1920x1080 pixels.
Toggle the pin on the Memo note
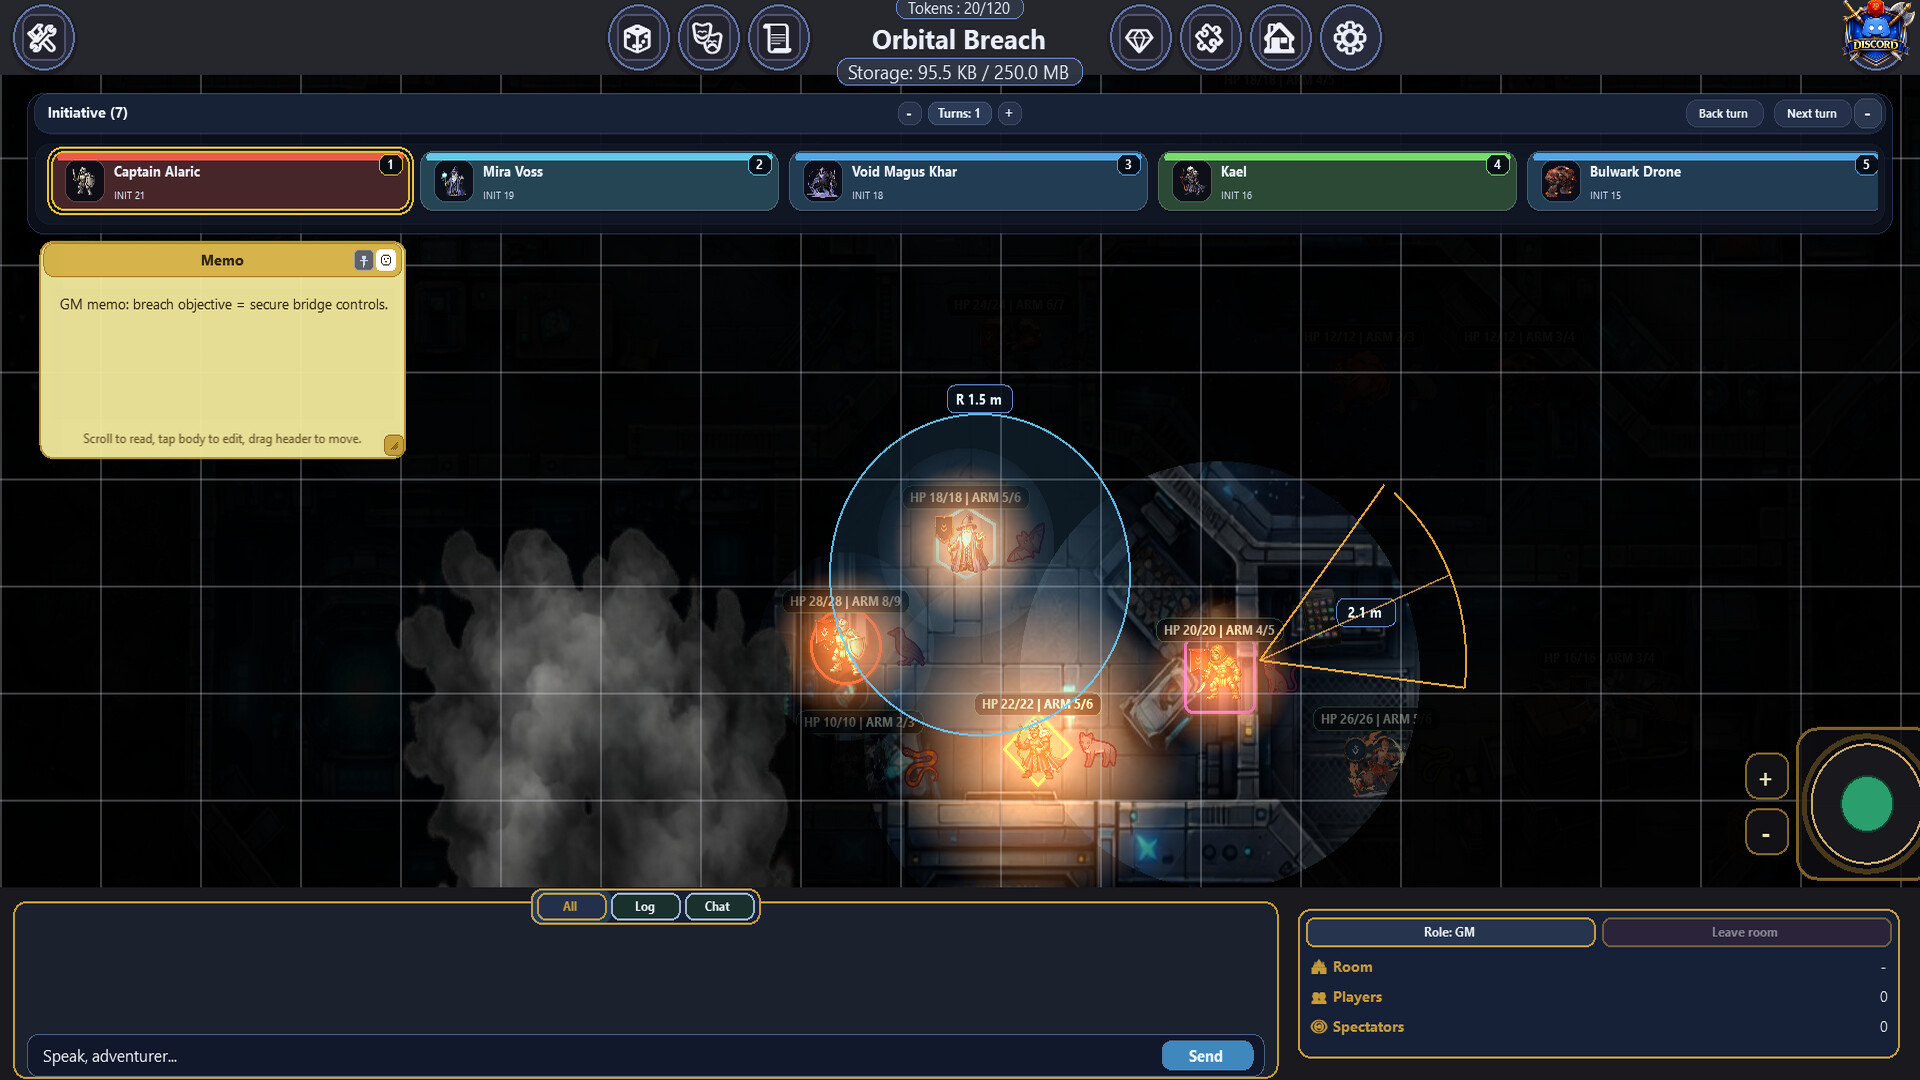pyautogui.click(x=362, y=260)
